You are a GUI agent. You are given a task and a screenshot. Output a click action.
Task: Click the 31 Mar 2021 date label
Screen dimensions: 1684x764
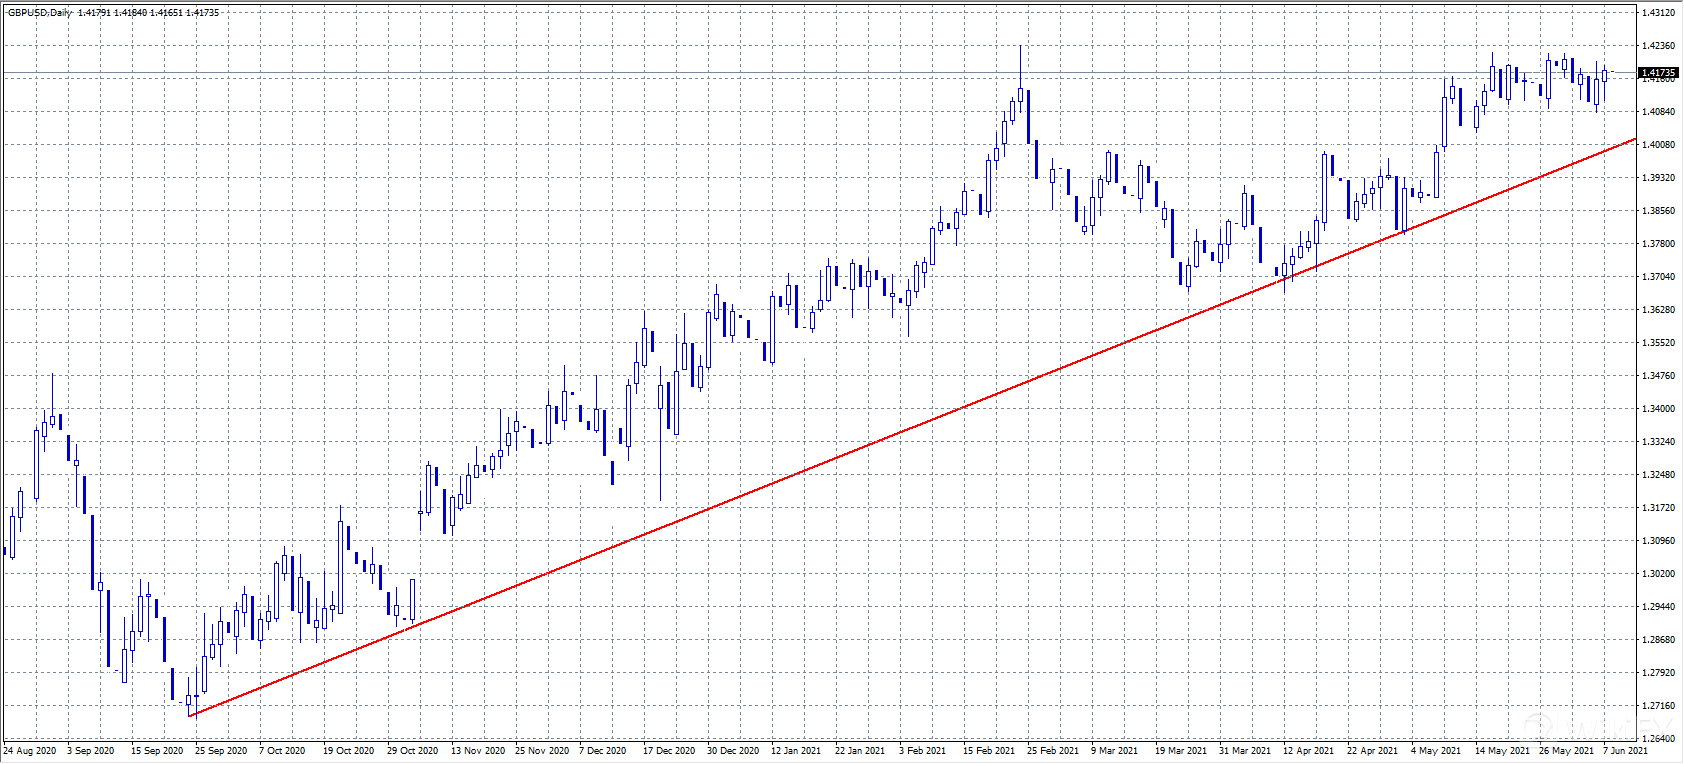click(x=1244, y=751)
